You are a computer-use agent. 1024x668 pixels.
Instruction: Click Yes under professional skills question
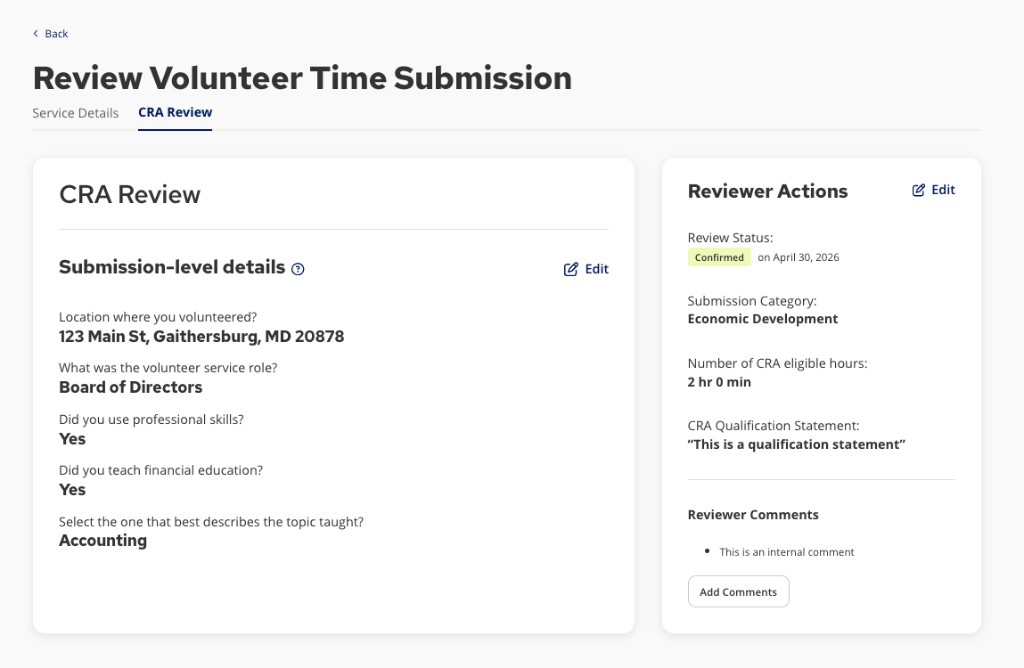click(72, 439)
